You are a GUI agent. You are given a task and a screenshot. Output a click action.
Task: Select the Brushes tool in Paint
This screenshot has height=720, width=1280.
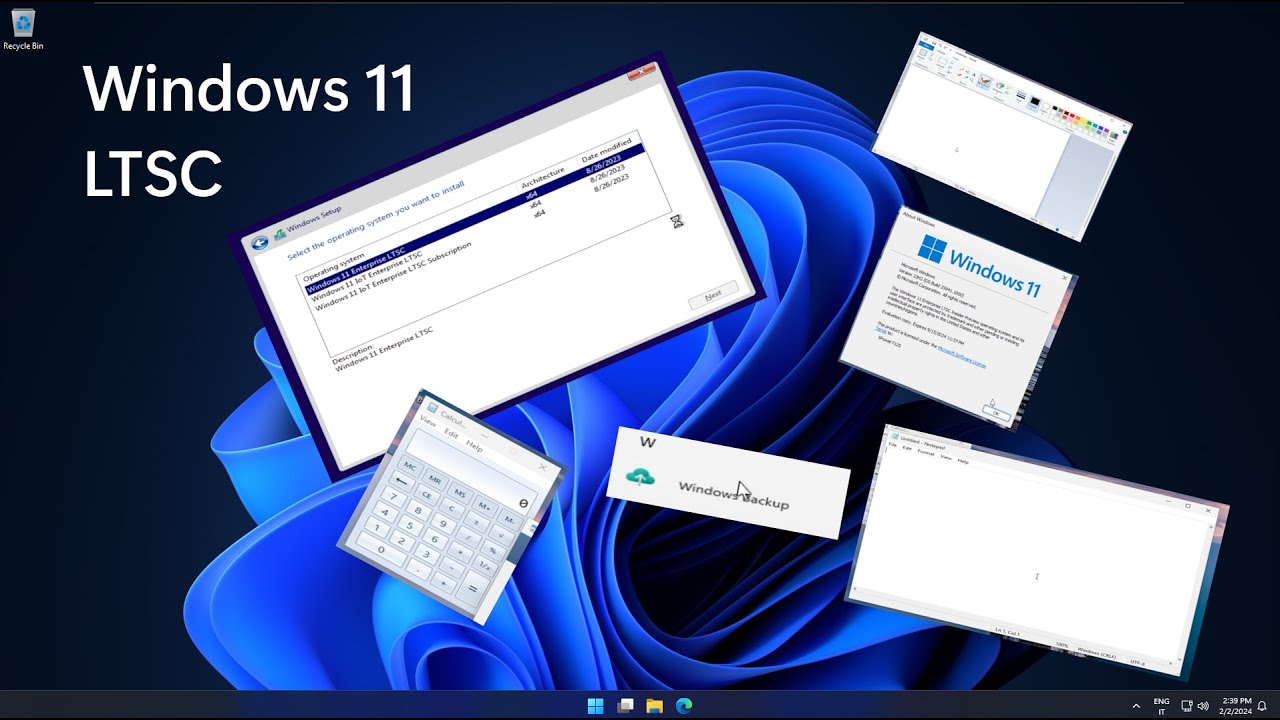click(984, 83)
